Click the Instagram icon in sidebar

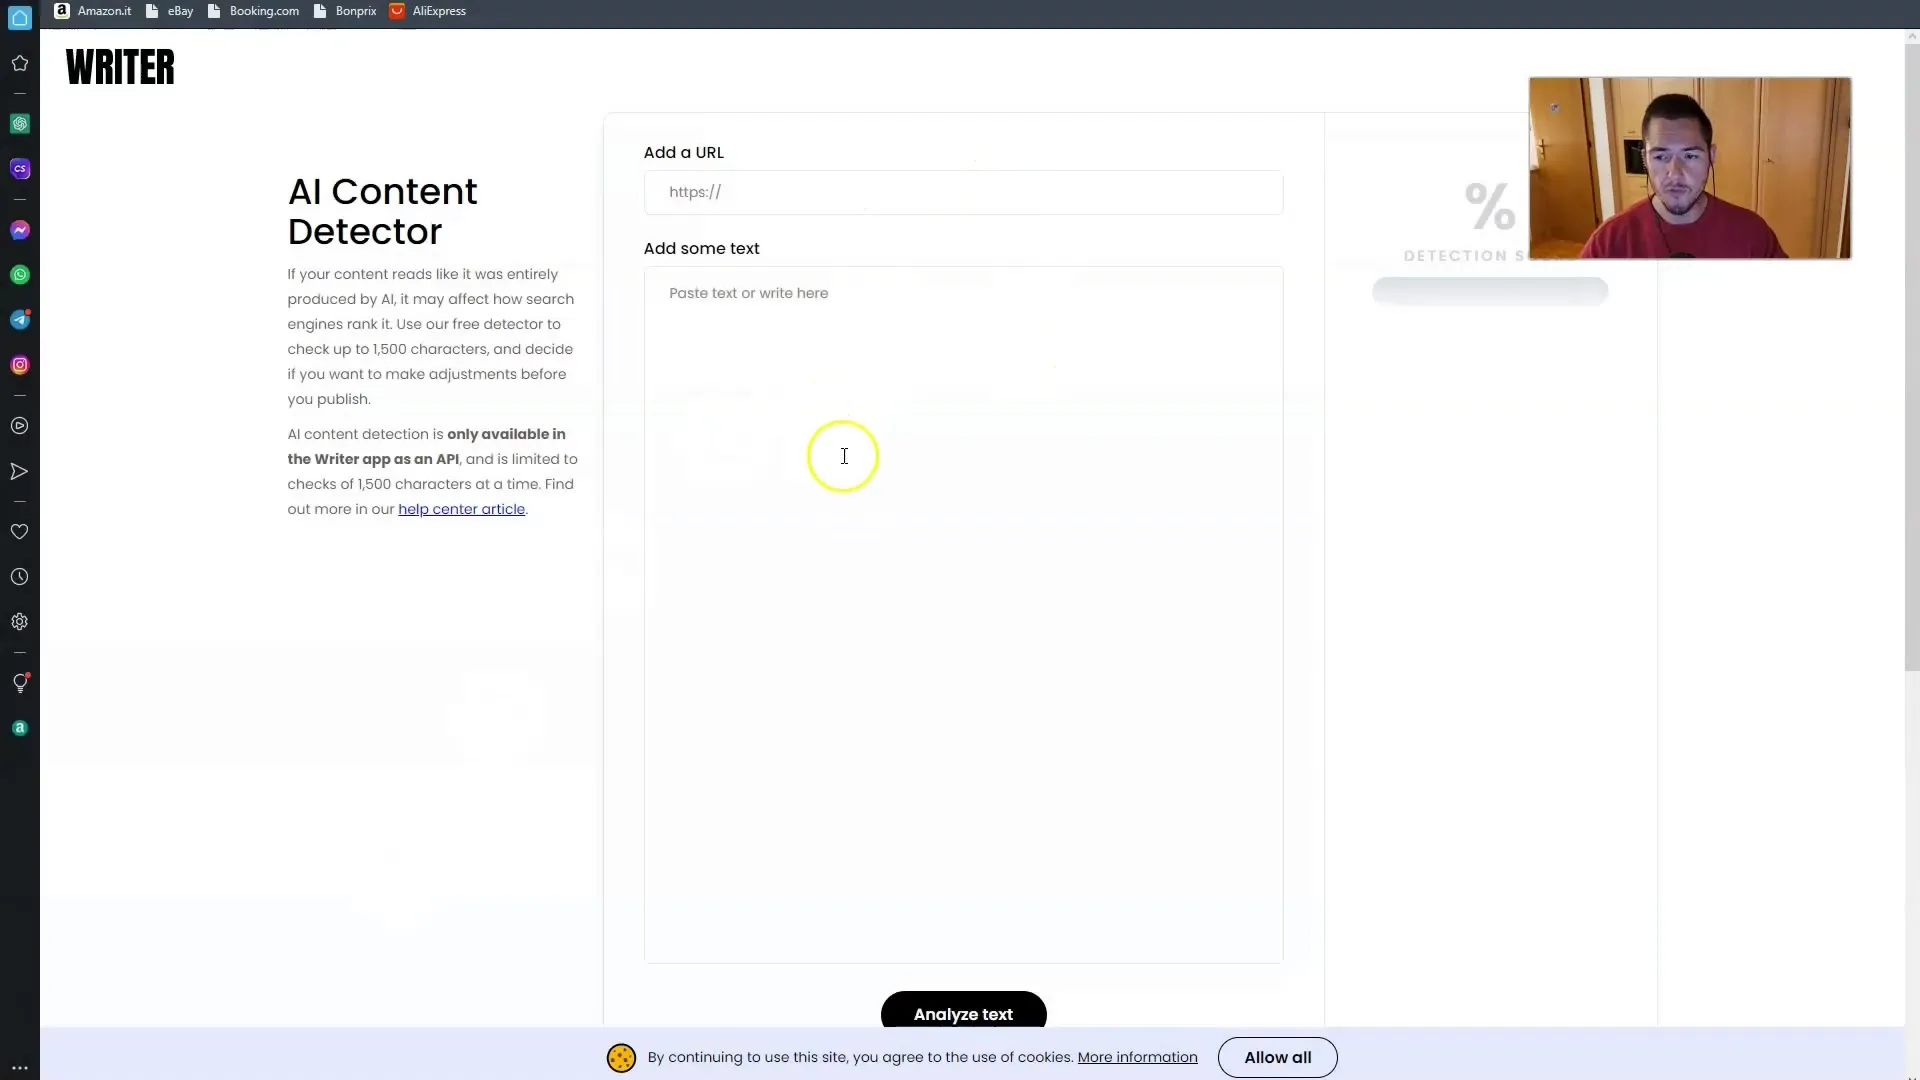pos(20,364)
